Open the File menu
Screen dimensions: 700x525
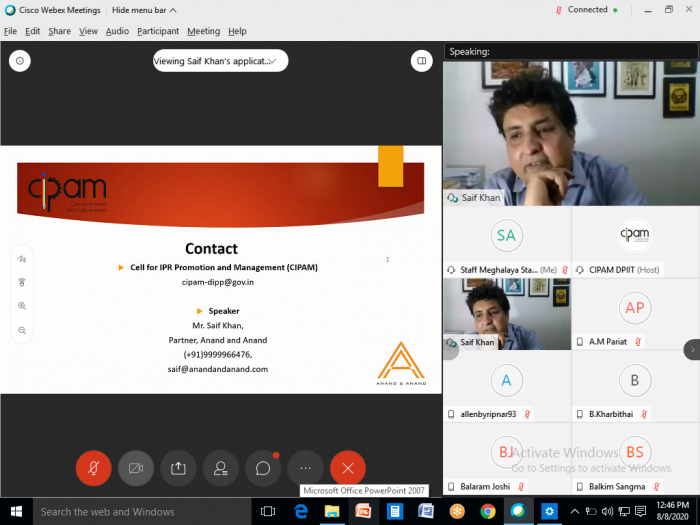(10, 31)
